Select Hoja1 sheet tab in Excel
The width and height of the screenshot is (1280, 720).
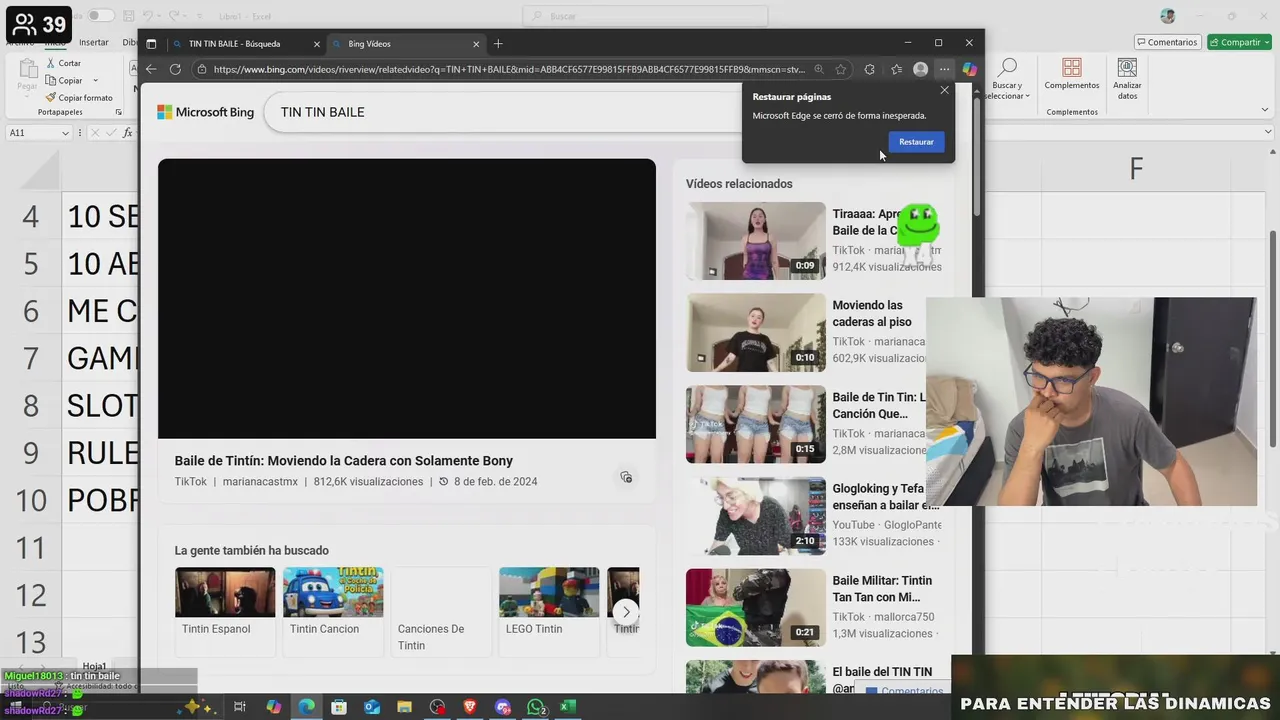tap(94, 666)
